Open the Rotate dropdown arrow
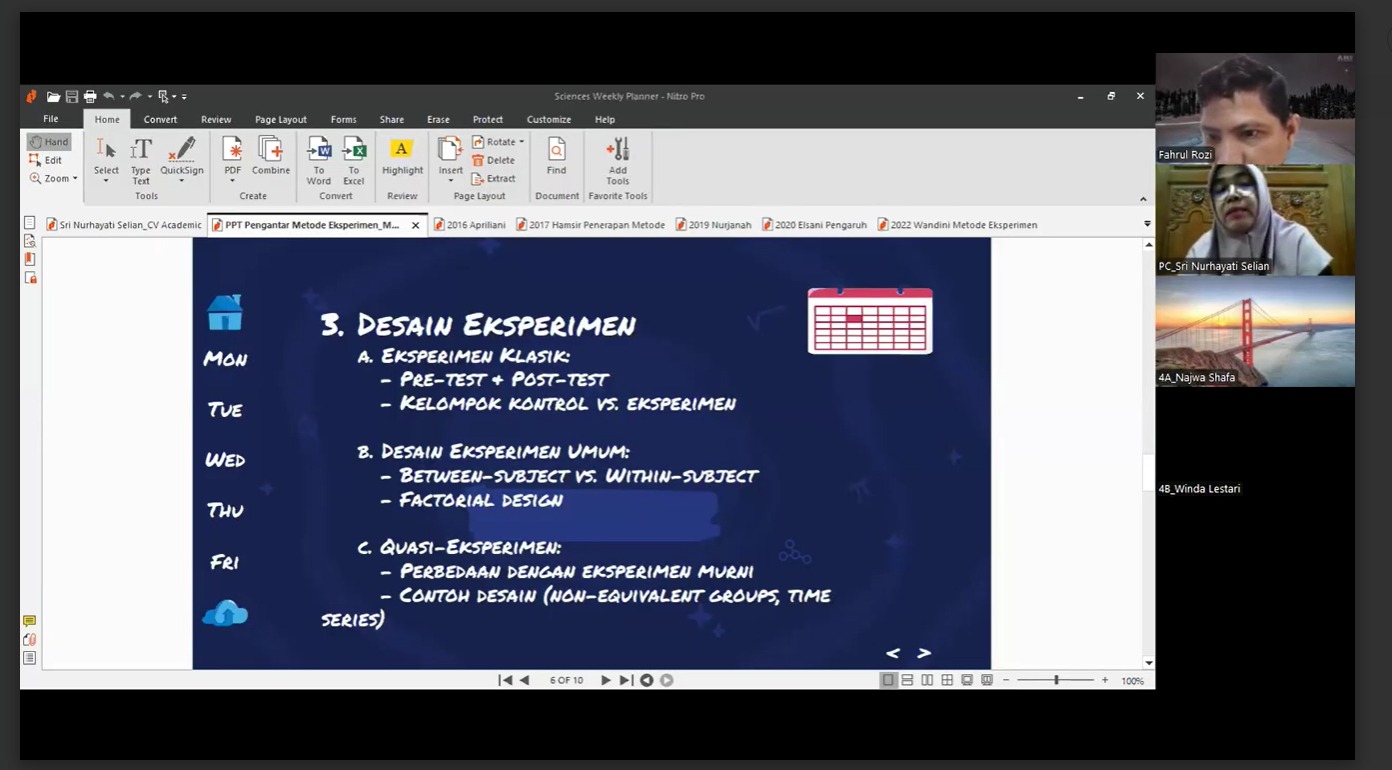 pyautogui.click(x=521, y=142)
